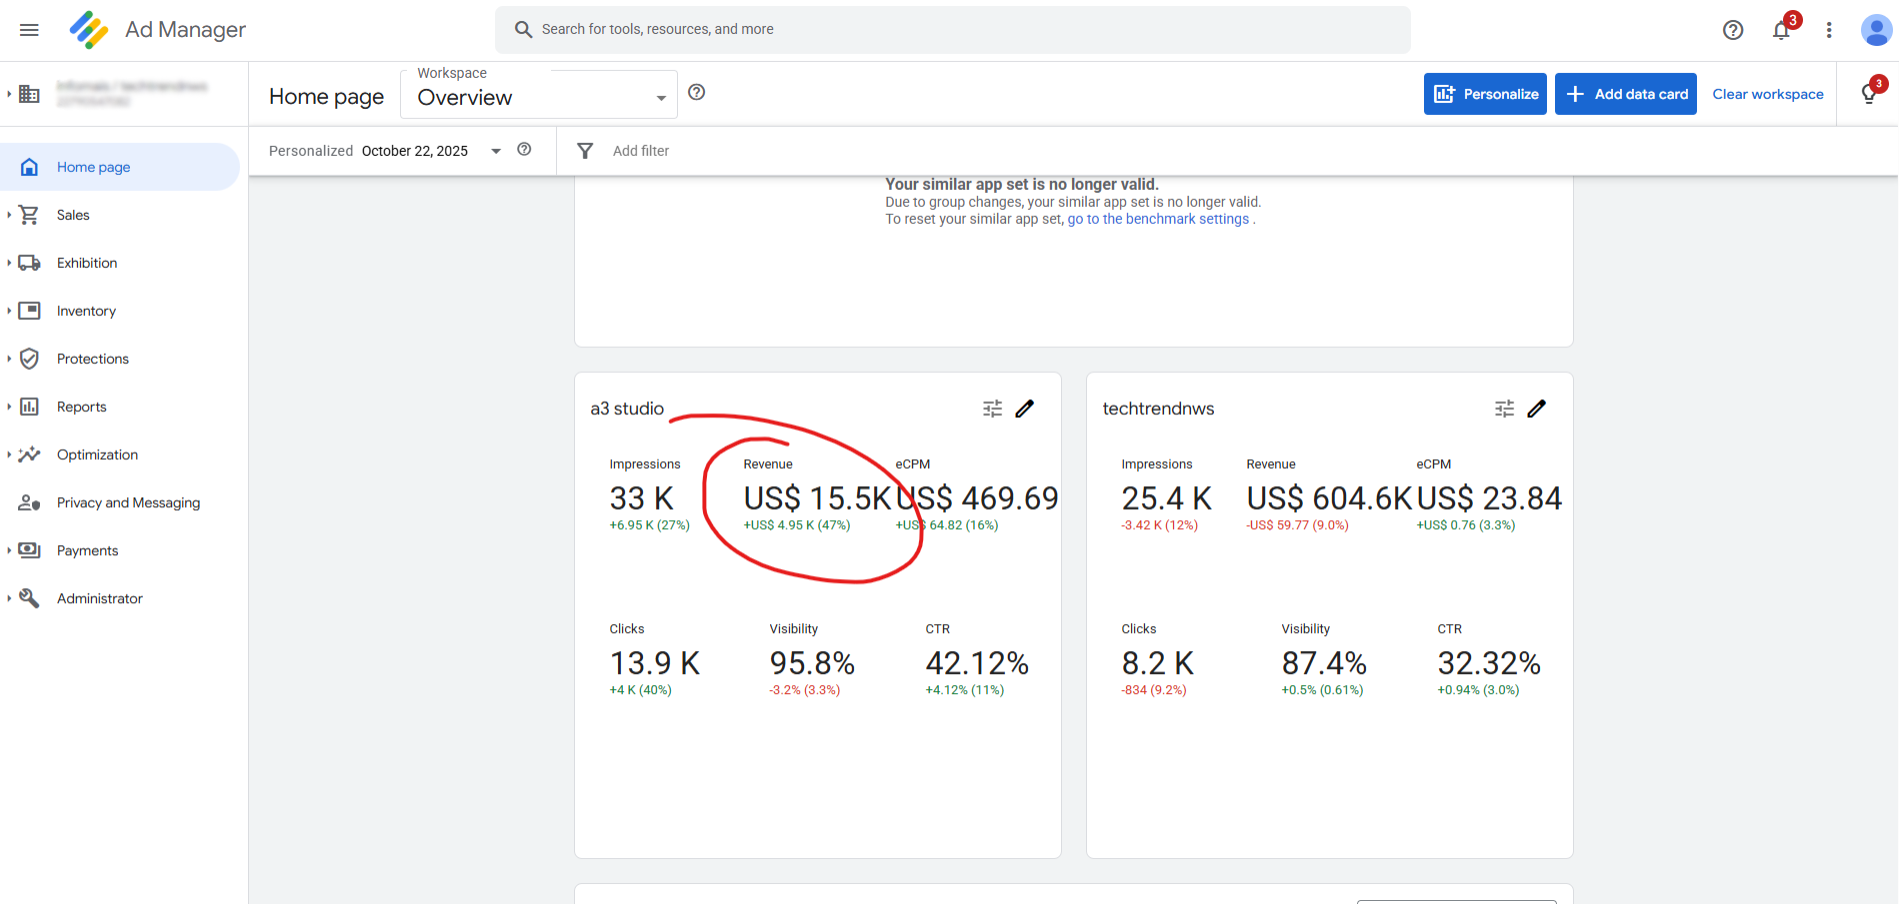Click the Payments money icon
This screenshot has height=905, width=1899.
(x=30, y=551)
